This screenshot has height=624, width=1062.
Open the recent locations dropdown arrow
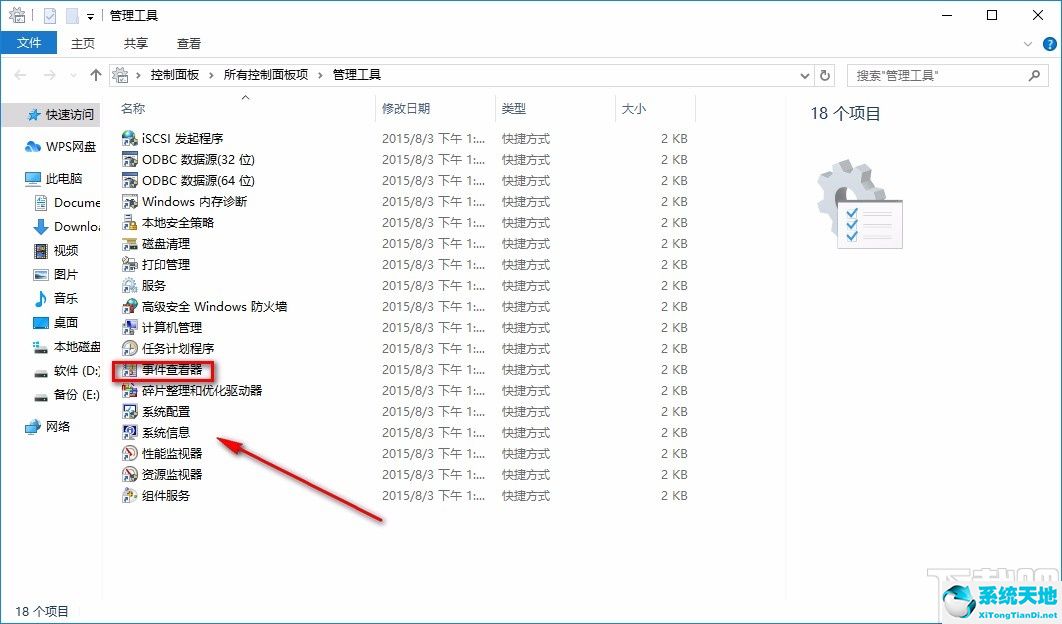(x=73, y=76)
